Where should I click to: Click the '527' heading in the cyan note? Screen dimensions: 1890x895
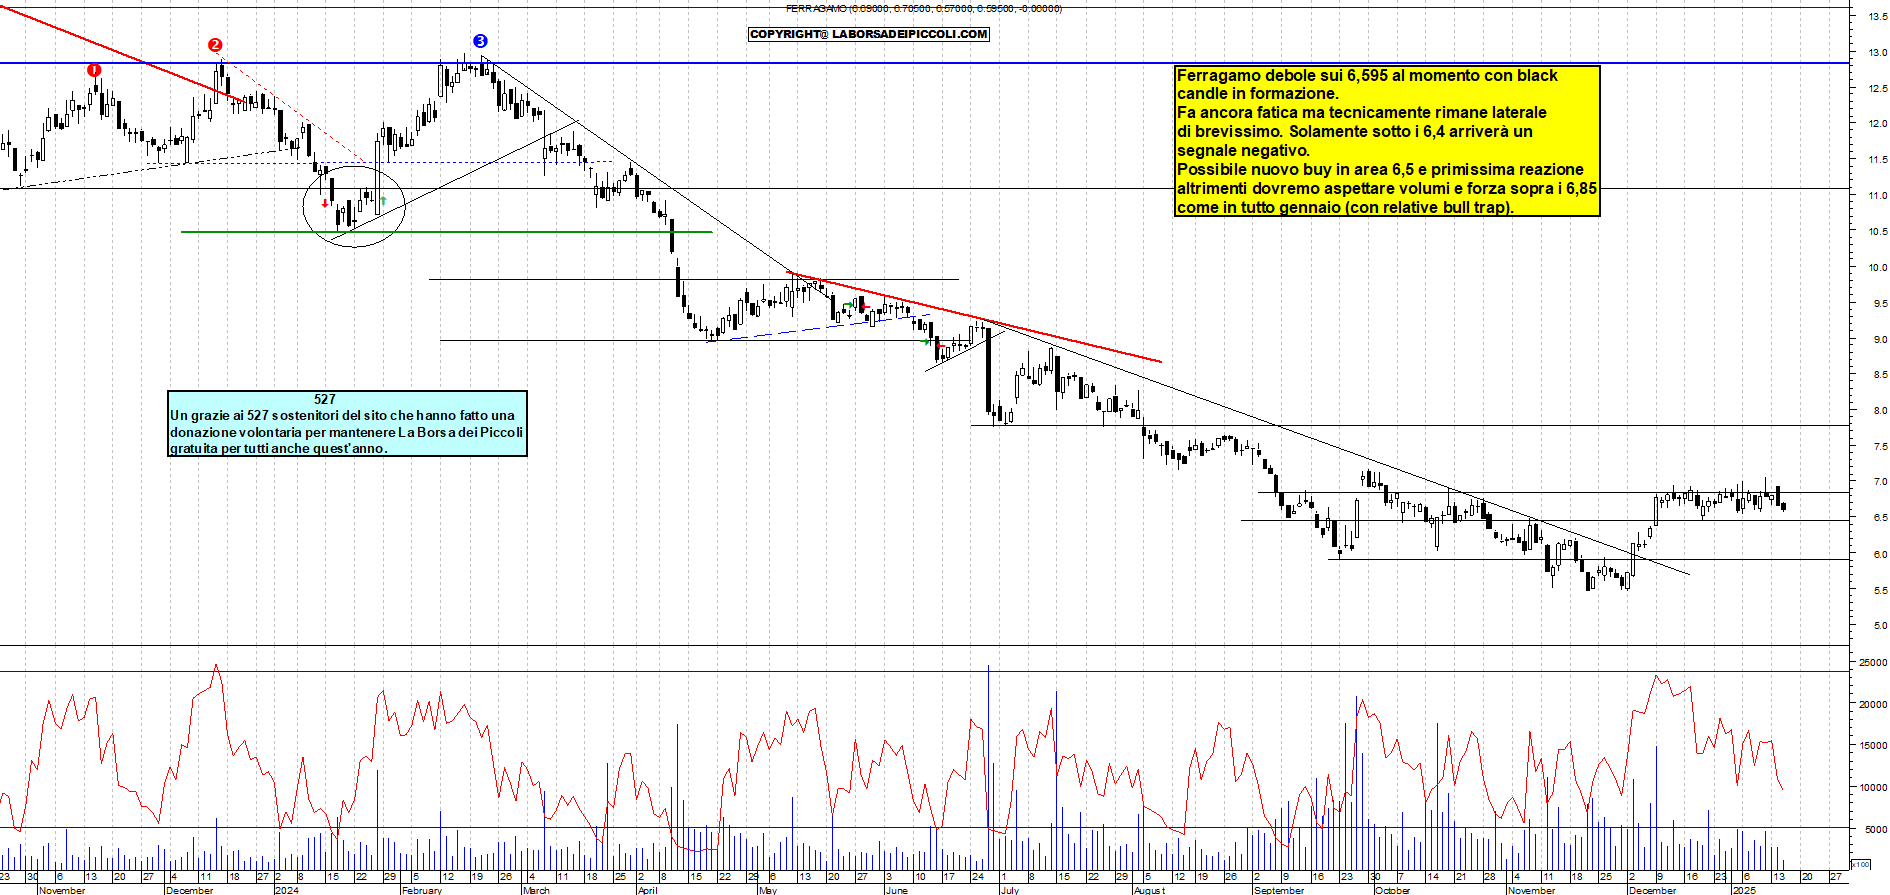pos(325,399)
